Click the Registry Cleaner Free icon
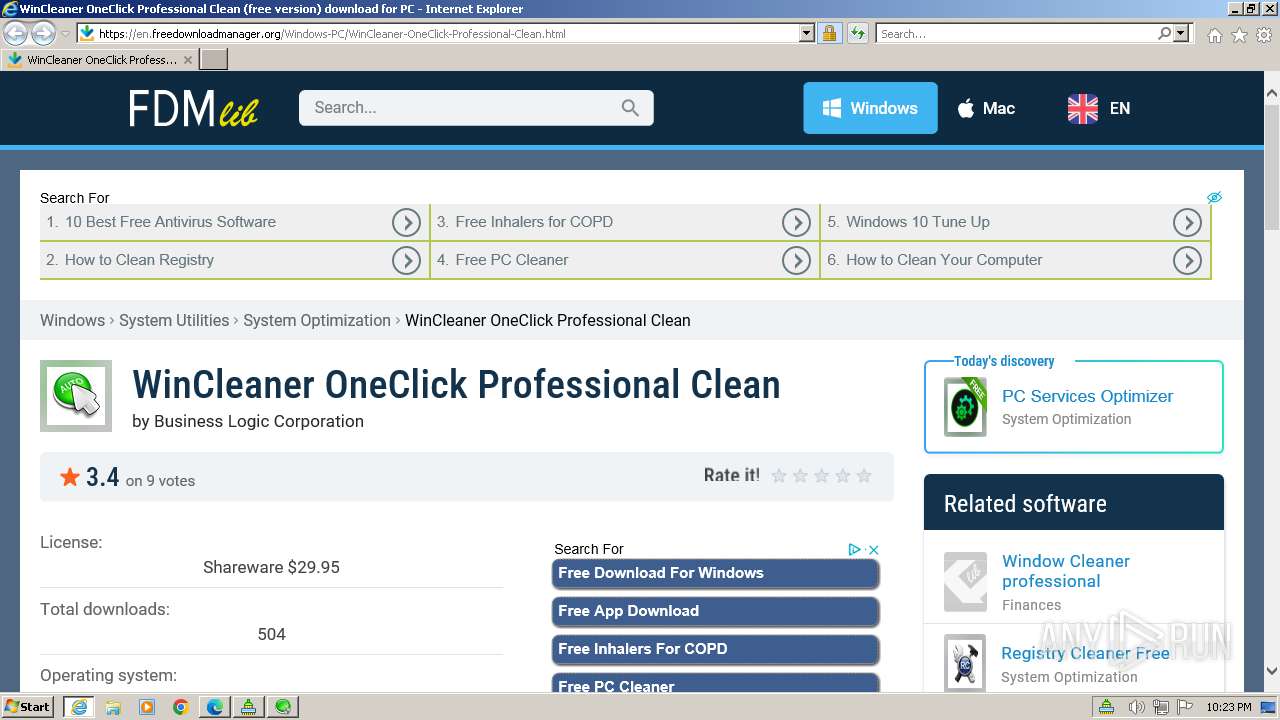Screen dimensions: 1280x720 [x=965, y=662]
